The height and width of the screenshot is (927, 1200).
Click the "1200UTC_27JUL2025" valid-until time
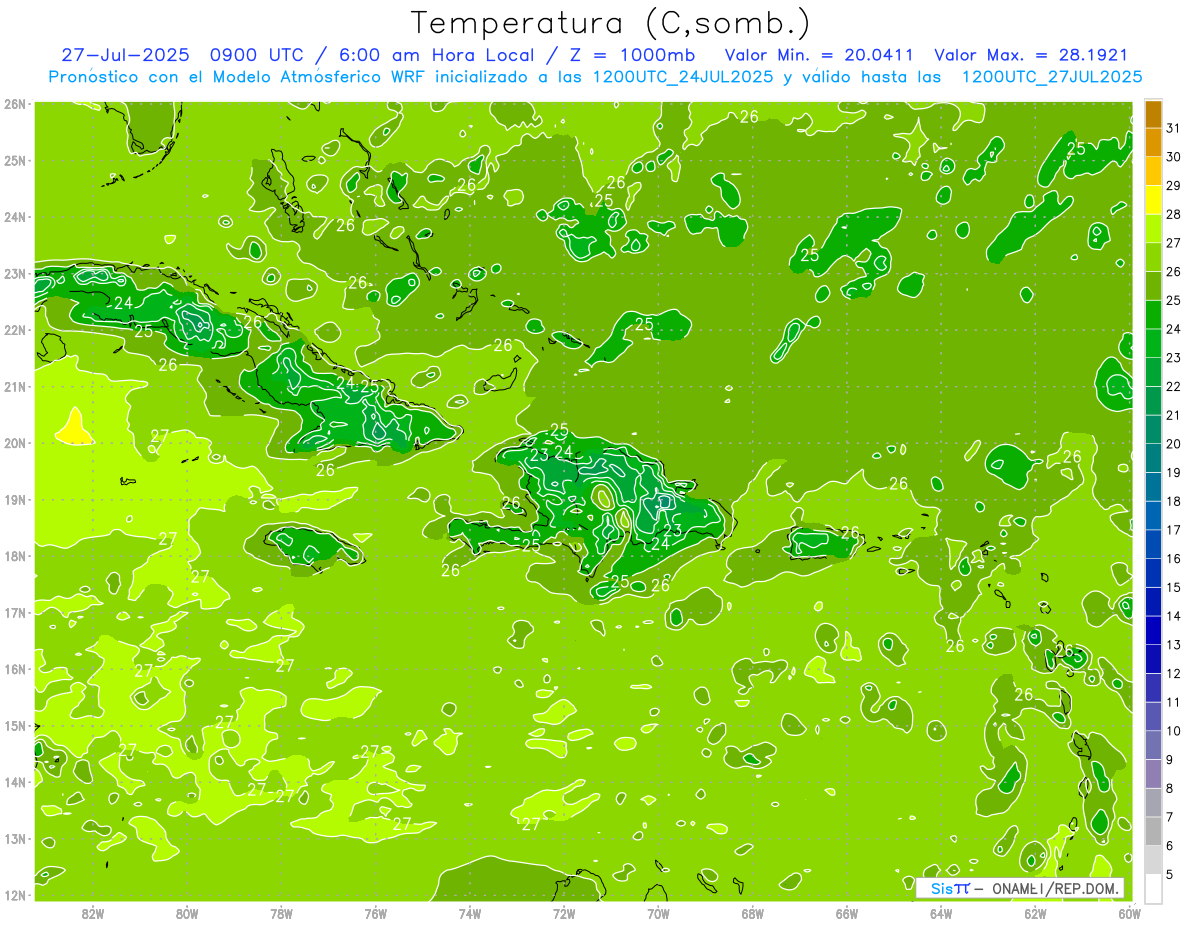pos(1052,77)
